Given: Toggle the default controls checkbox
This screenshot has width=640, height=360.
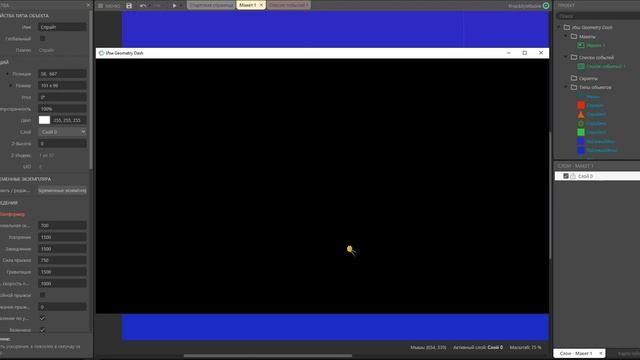Looking at the screenshot, I should point(42,318).
